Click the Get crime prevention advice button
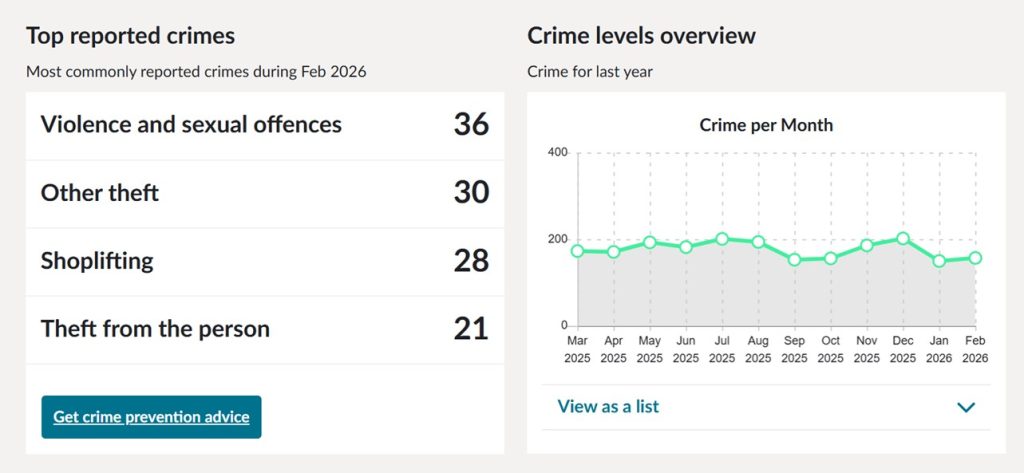Image resolution: width=1024 pixels, height=473 pixels. pyautogui.click(x=151, y=417)
